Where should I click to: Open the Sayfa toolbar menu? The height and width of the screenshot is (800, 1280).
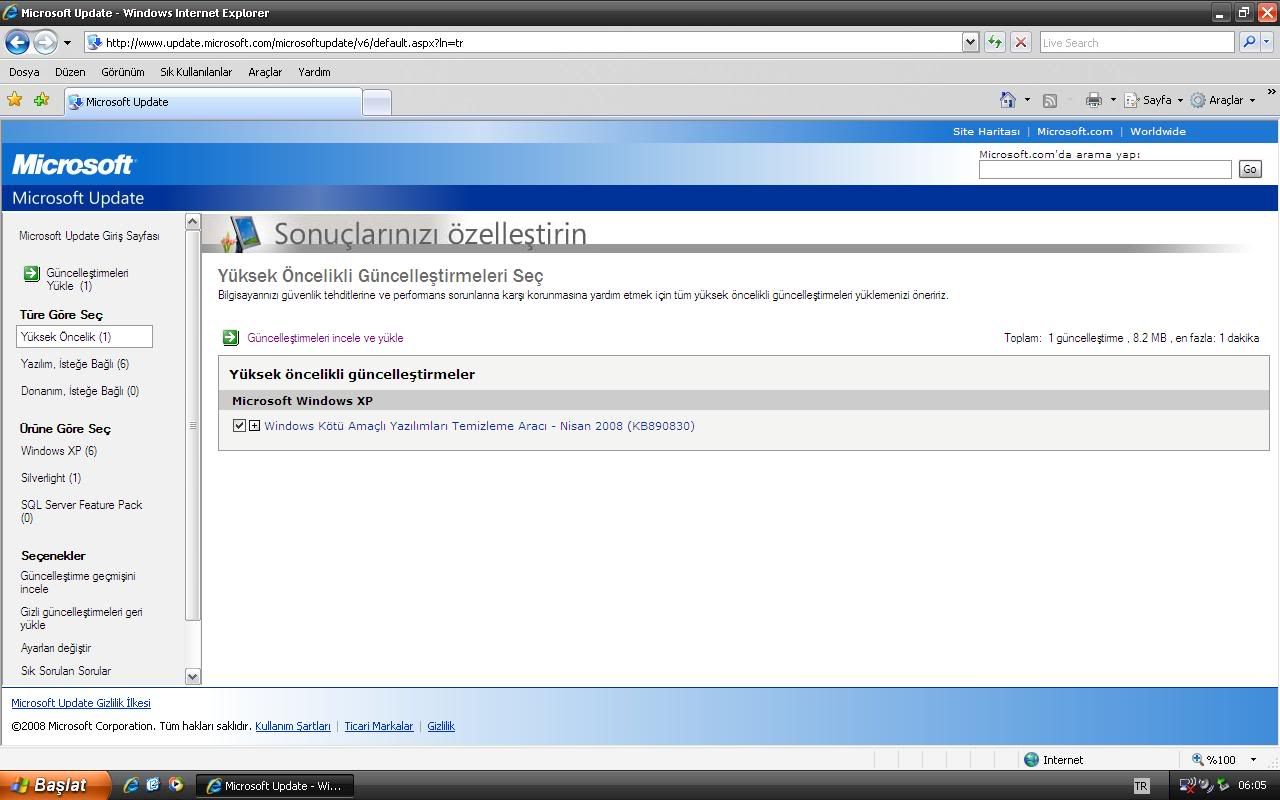coord(1154,100)
